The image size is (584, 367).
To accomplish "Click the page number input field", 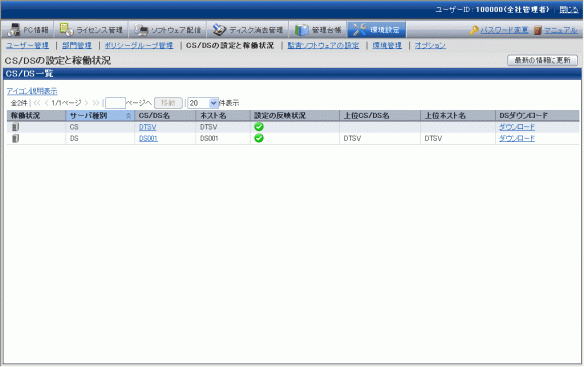I will point(115,103).
